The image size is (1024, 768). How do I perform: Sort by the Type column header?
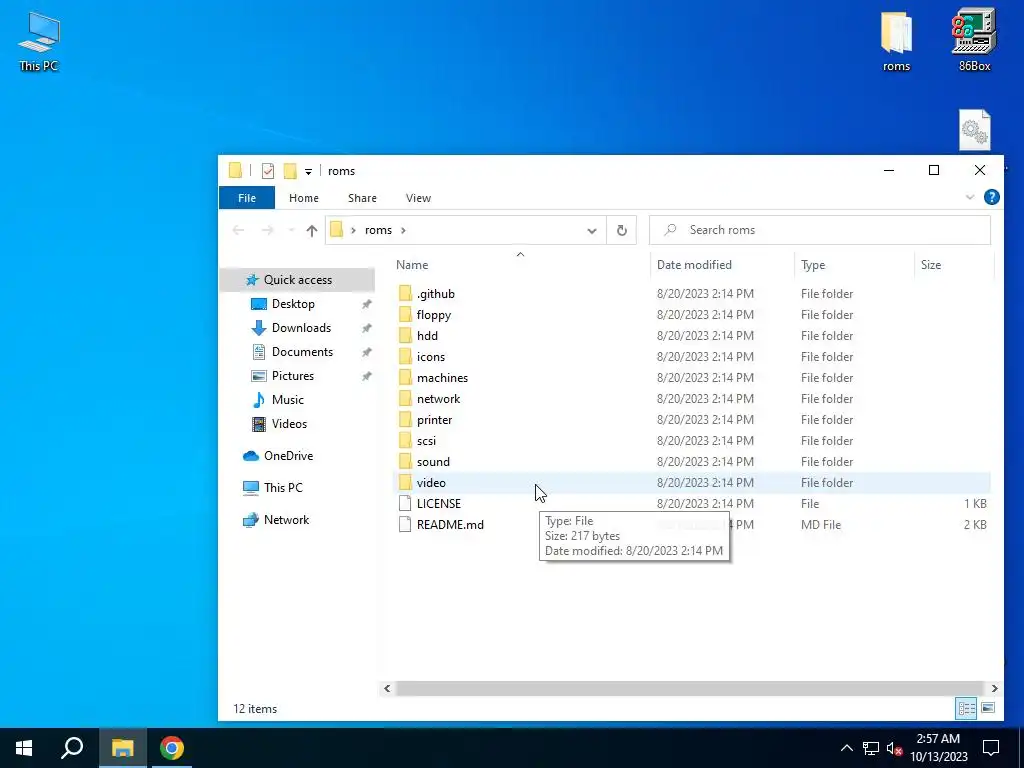854,264
